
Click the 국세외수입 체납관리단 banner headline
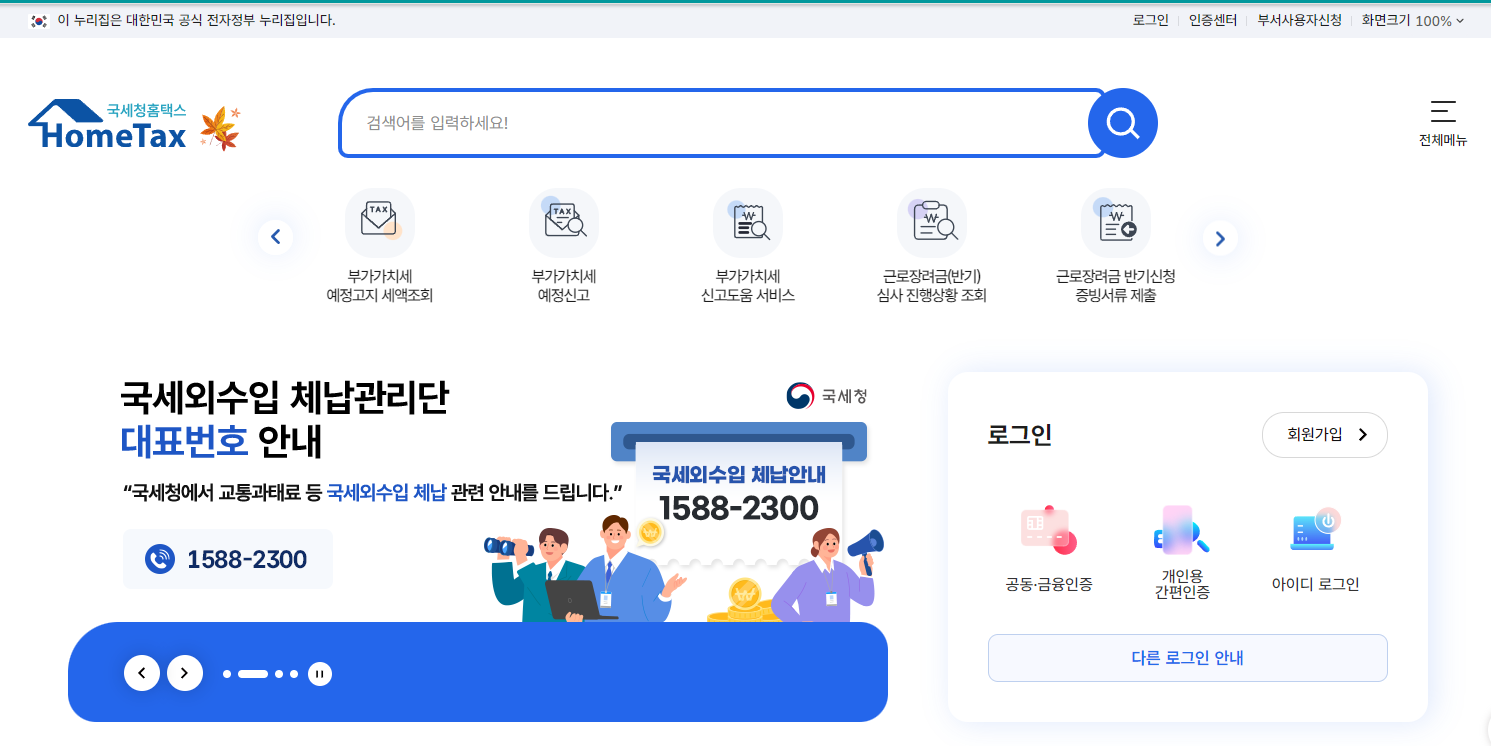(x=285, y=397)
